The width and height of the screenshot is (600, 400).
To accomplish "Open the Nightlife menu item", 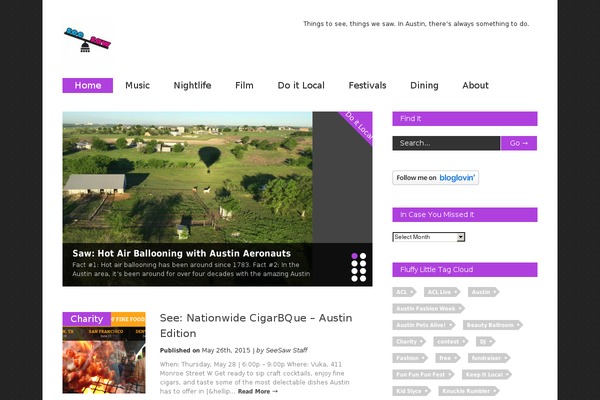I will (192, 85).
